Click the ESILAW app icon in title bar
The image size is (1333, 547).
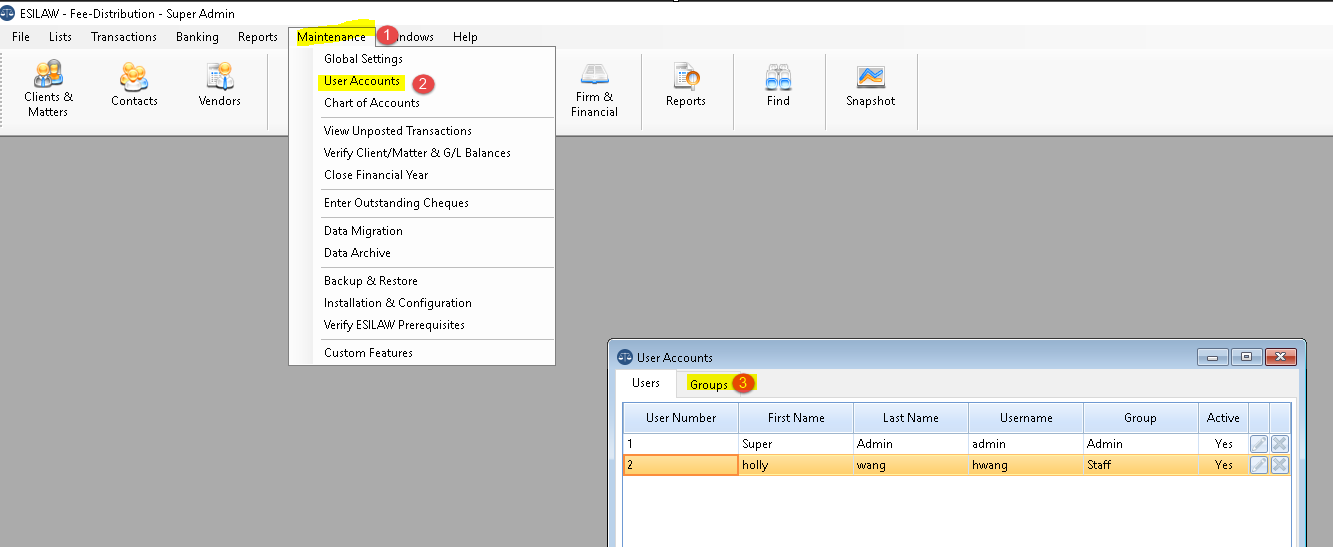pyautogui.click(x=8, y=13)
